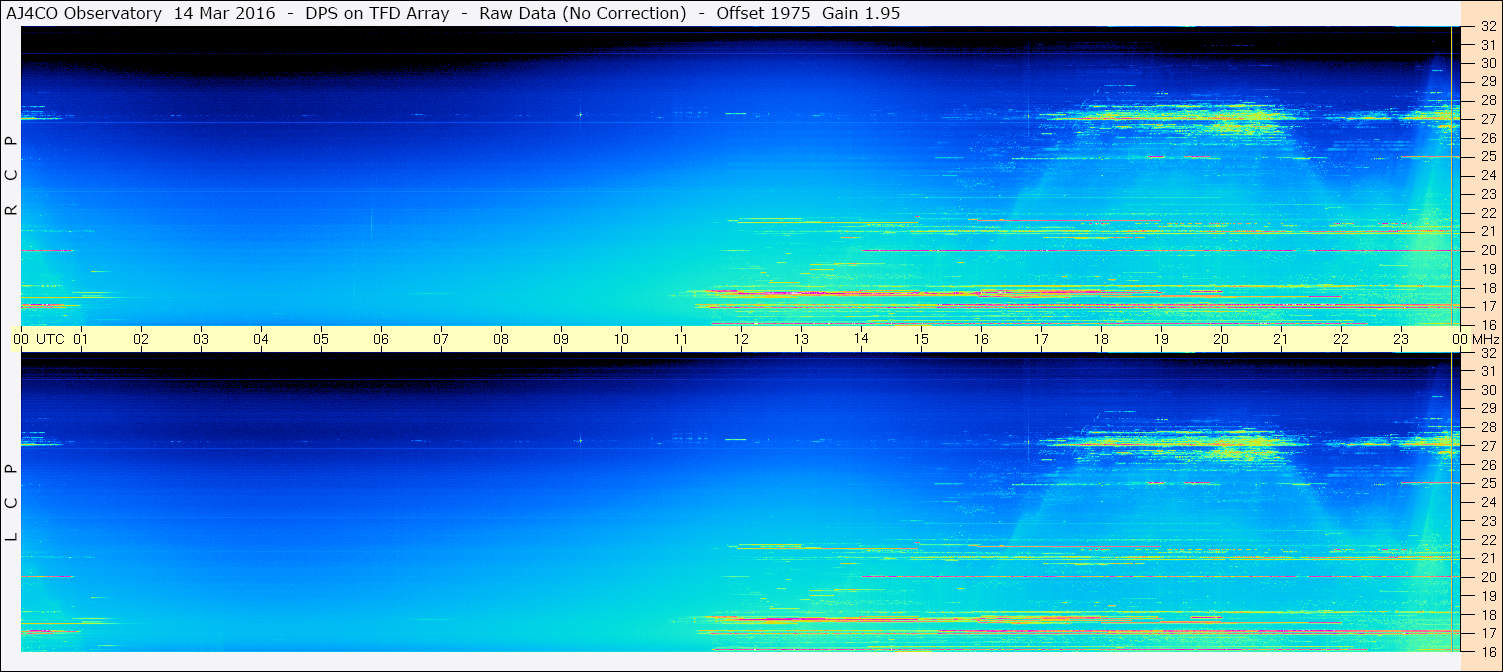Click the 15 hour mark on time axis
1503x672 pixels.
click(x=921, y=339)
